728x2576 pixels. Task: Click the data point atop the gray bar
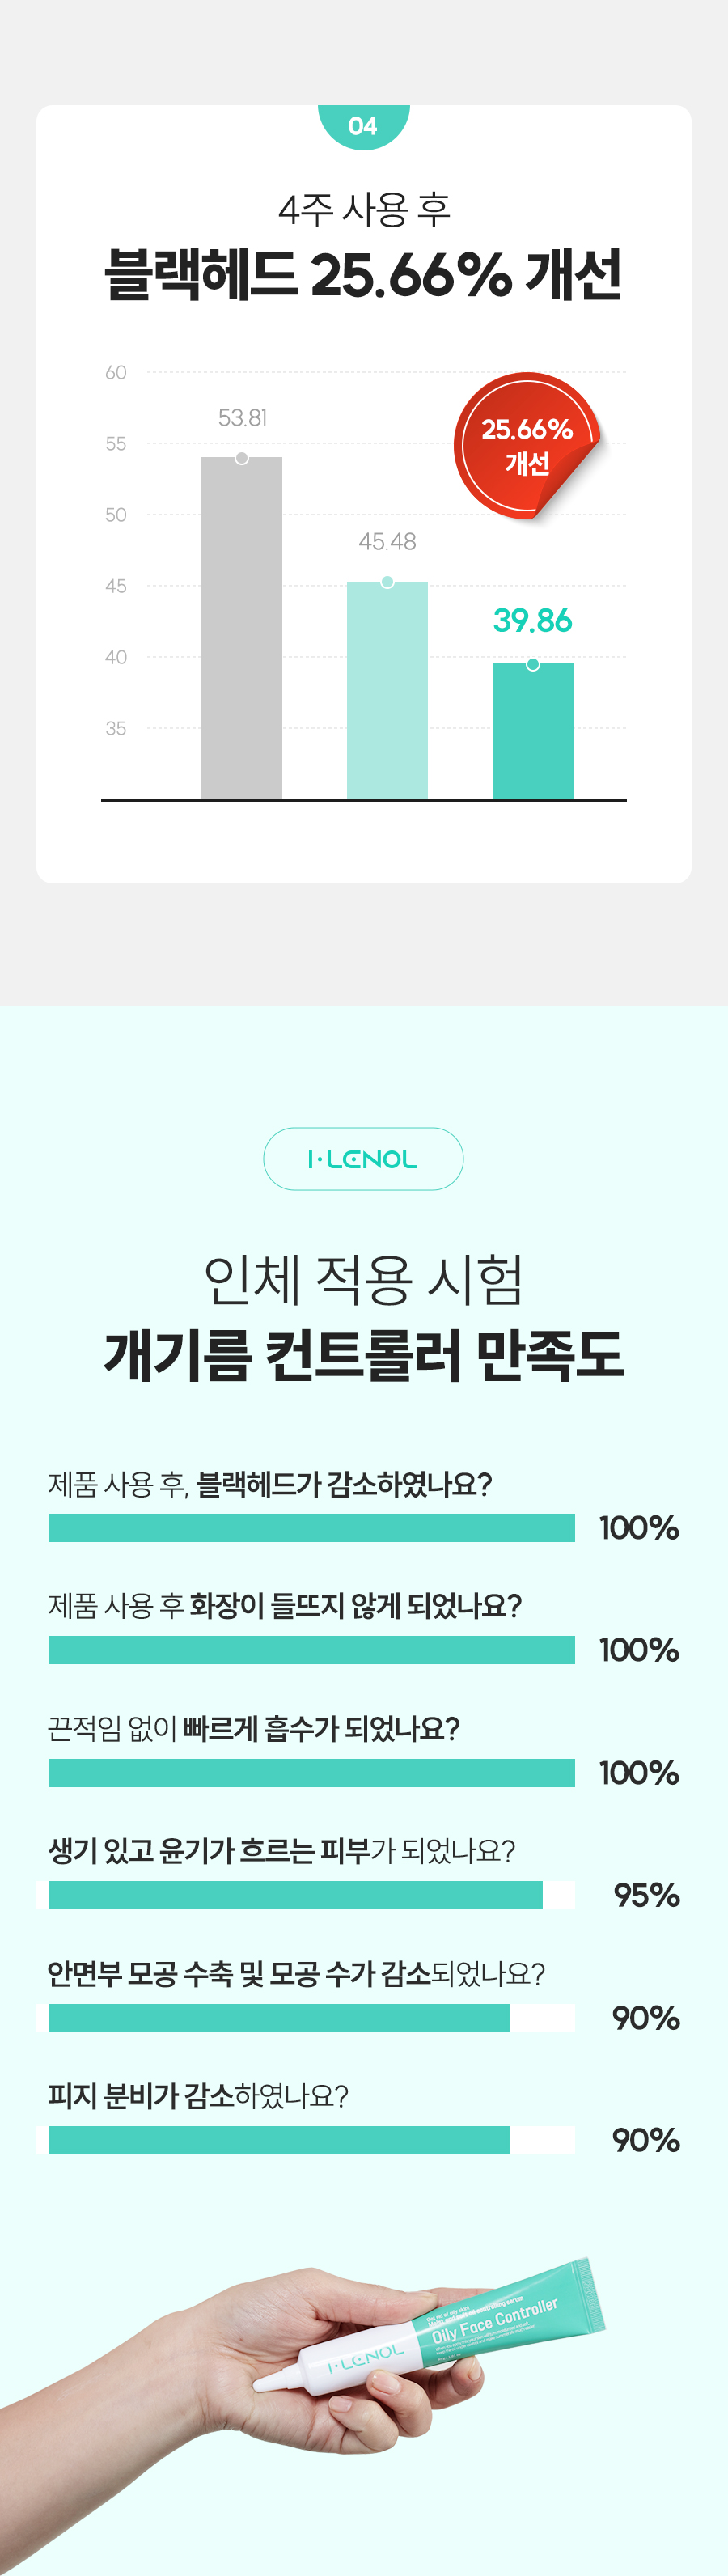point(242,458)
